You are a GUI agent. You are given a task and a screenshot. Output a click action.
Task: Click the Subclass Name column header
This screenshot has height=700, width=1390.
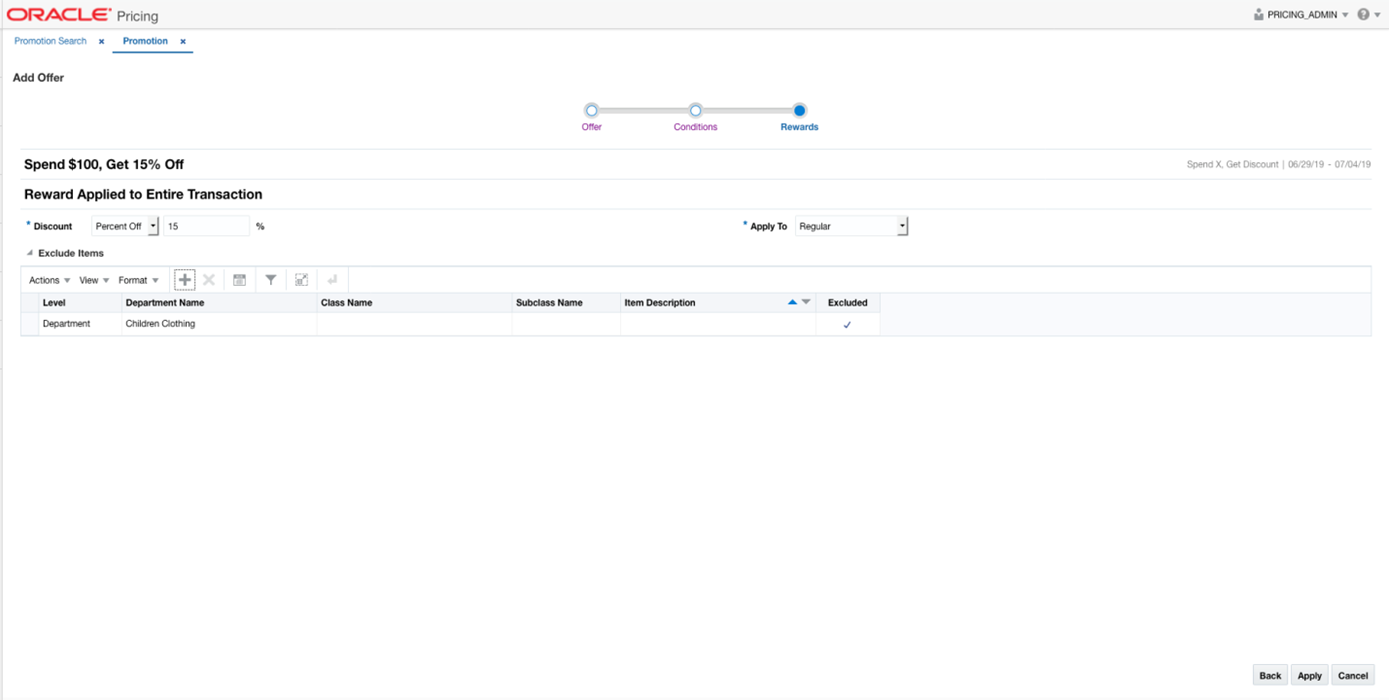(x=566, y=302)
